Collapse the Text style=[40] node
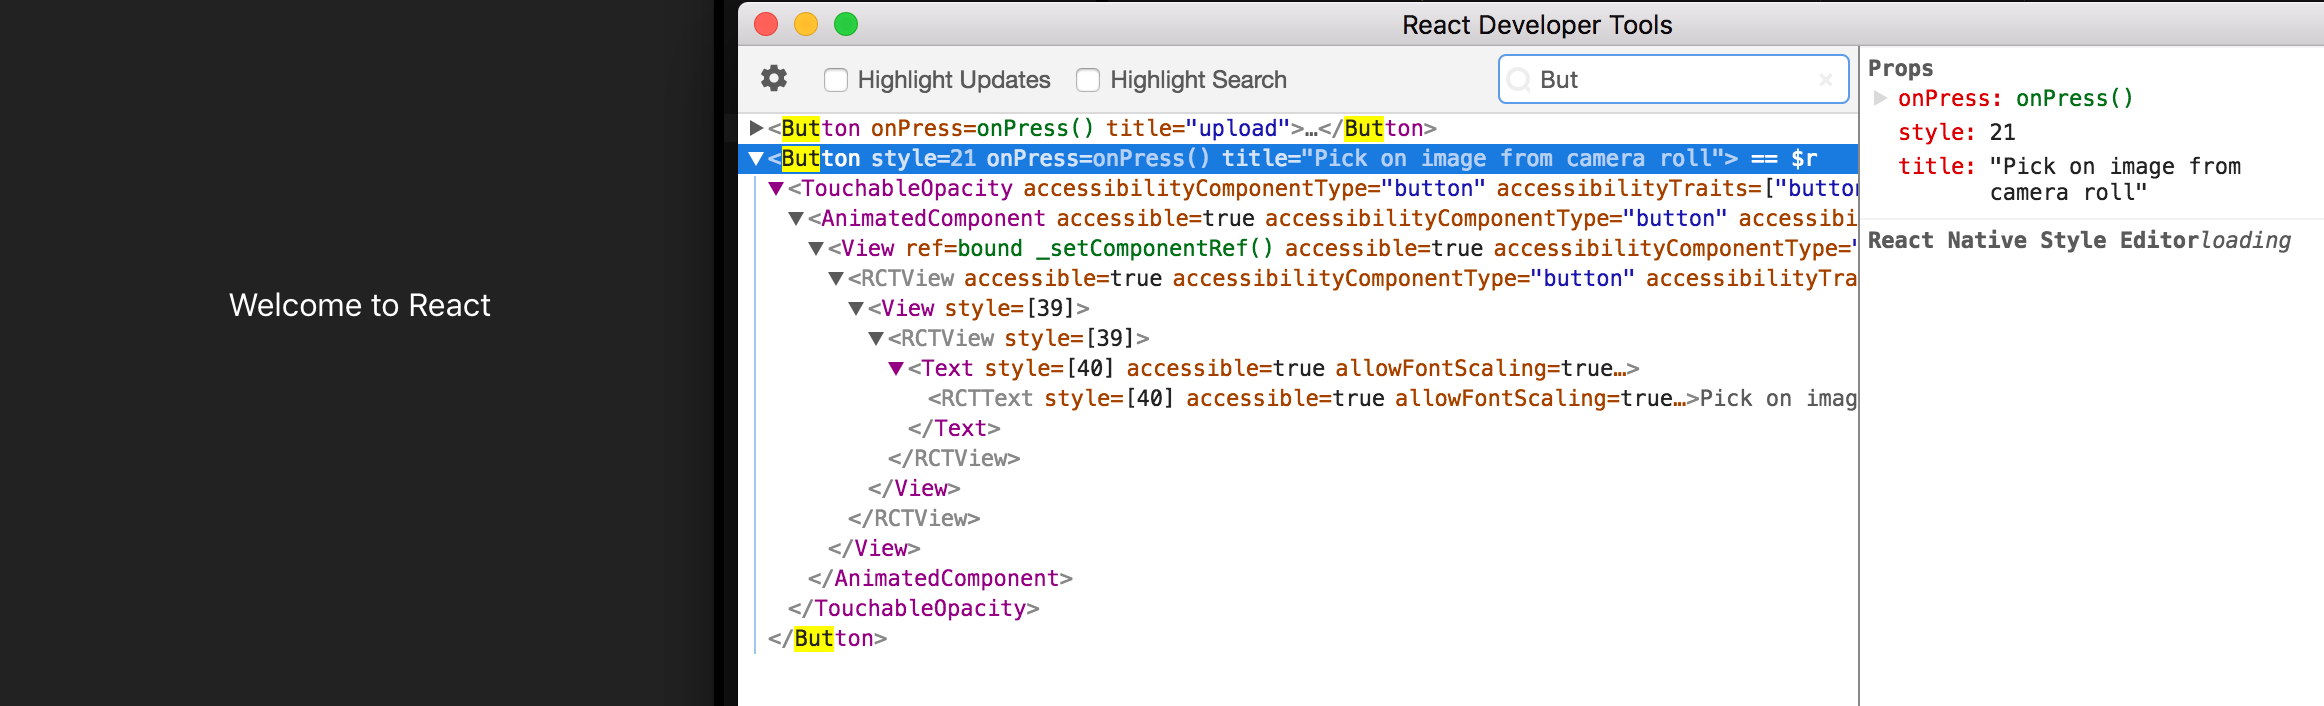2324x706 pixels. (x=897, y=368)
